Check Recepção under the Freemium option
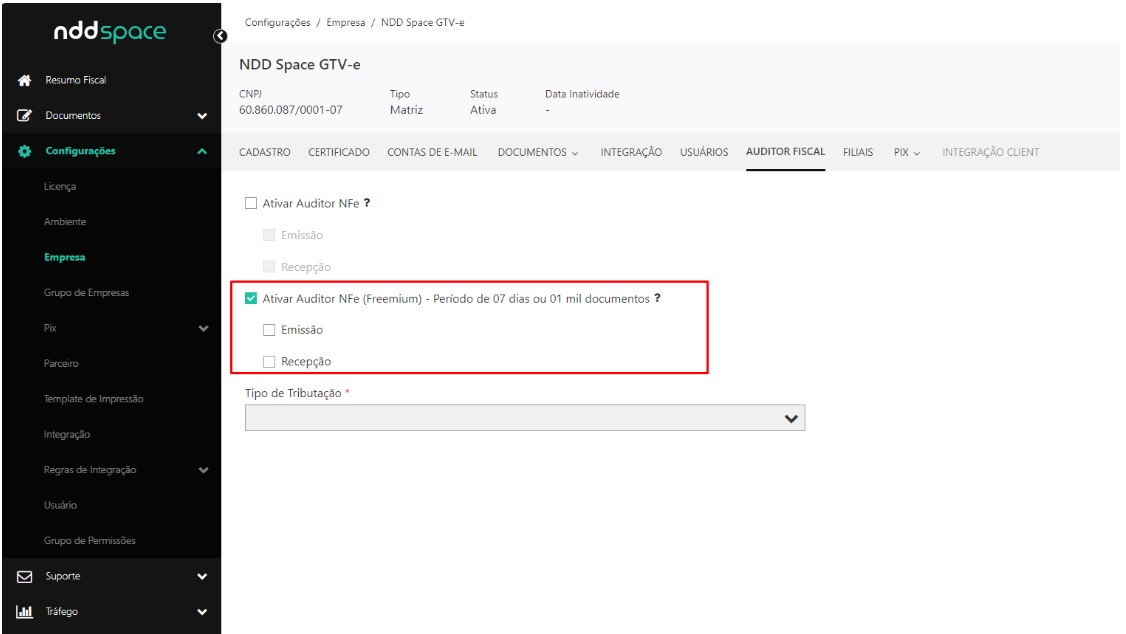Image resolution: width=1126 pixels, height=634 pixels. 268,361
